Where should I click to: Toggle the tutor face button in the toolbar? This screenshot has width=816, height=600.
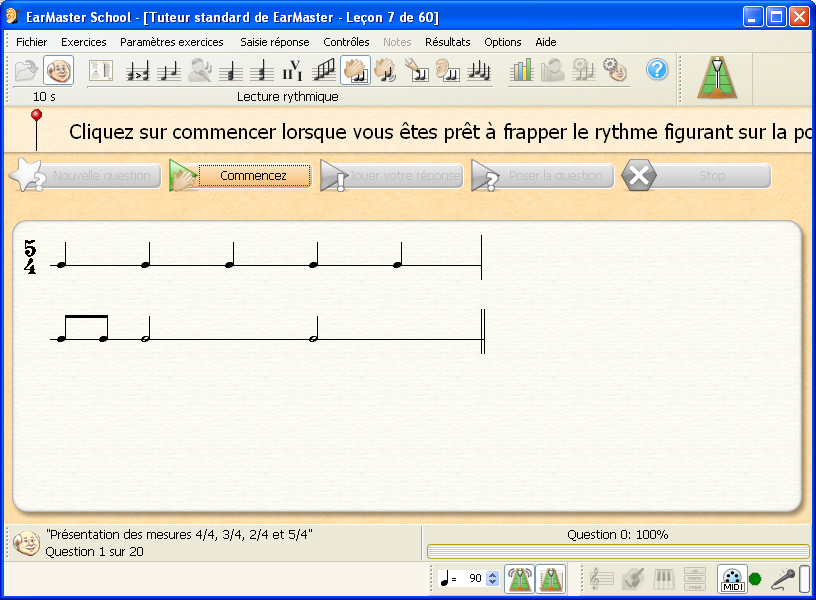tap(58, 70)
